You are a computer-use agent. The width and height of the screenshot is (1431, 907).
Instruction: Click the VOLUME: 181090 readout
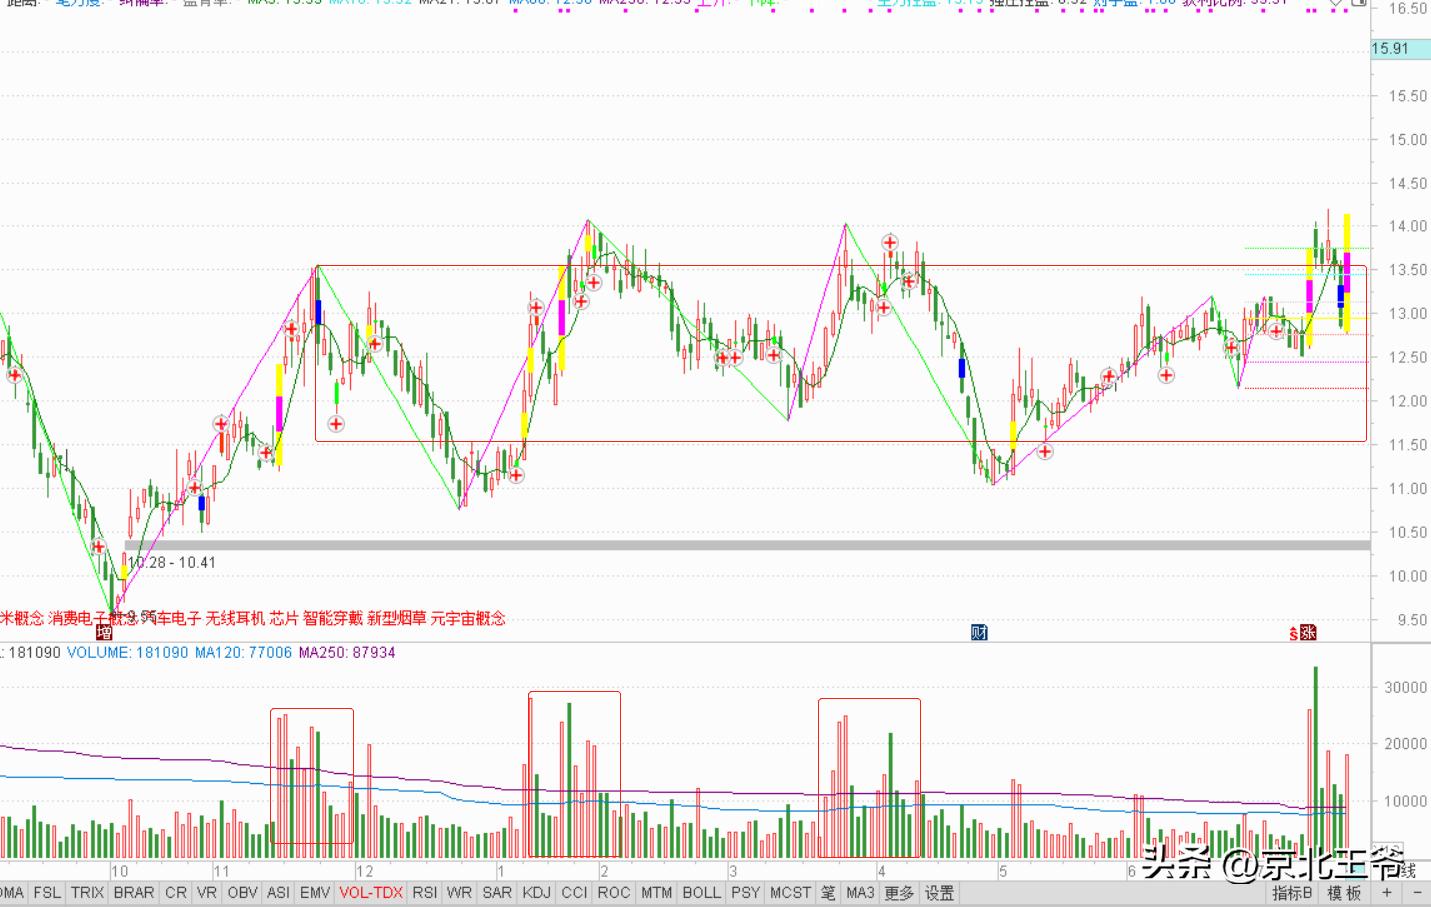click(127, 652)
